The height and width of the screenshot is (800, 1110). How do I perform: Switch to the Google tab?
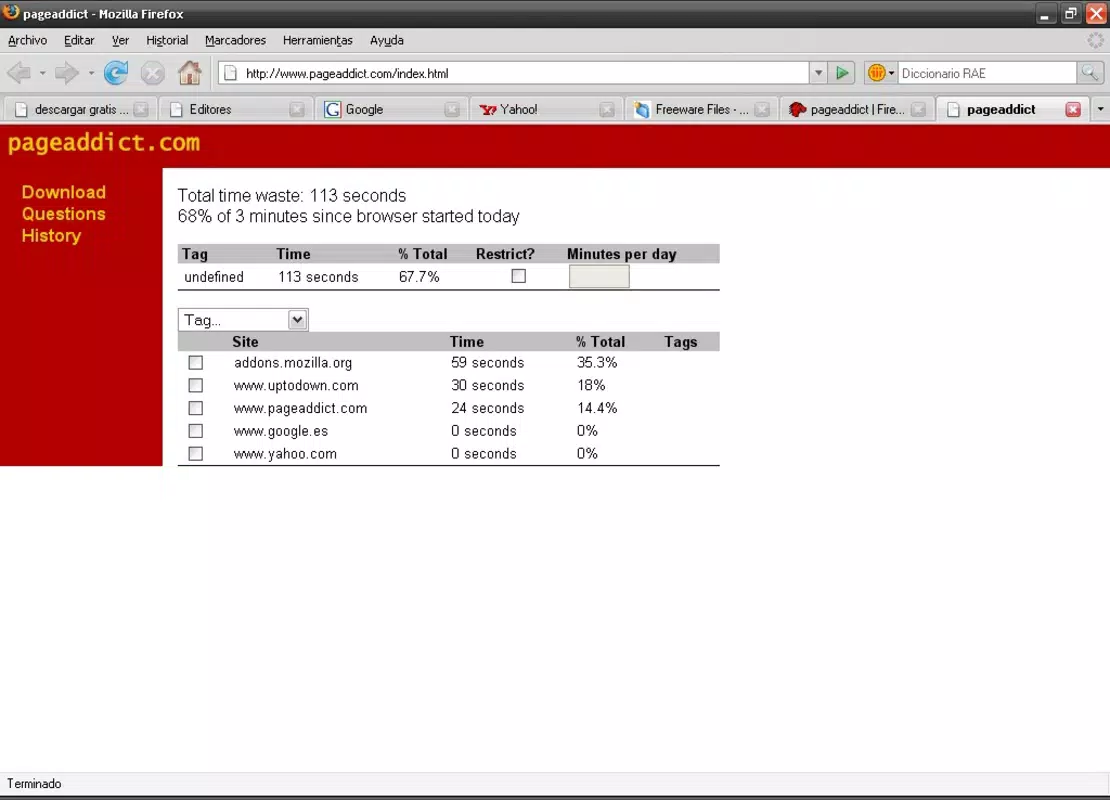pos(391,109)
